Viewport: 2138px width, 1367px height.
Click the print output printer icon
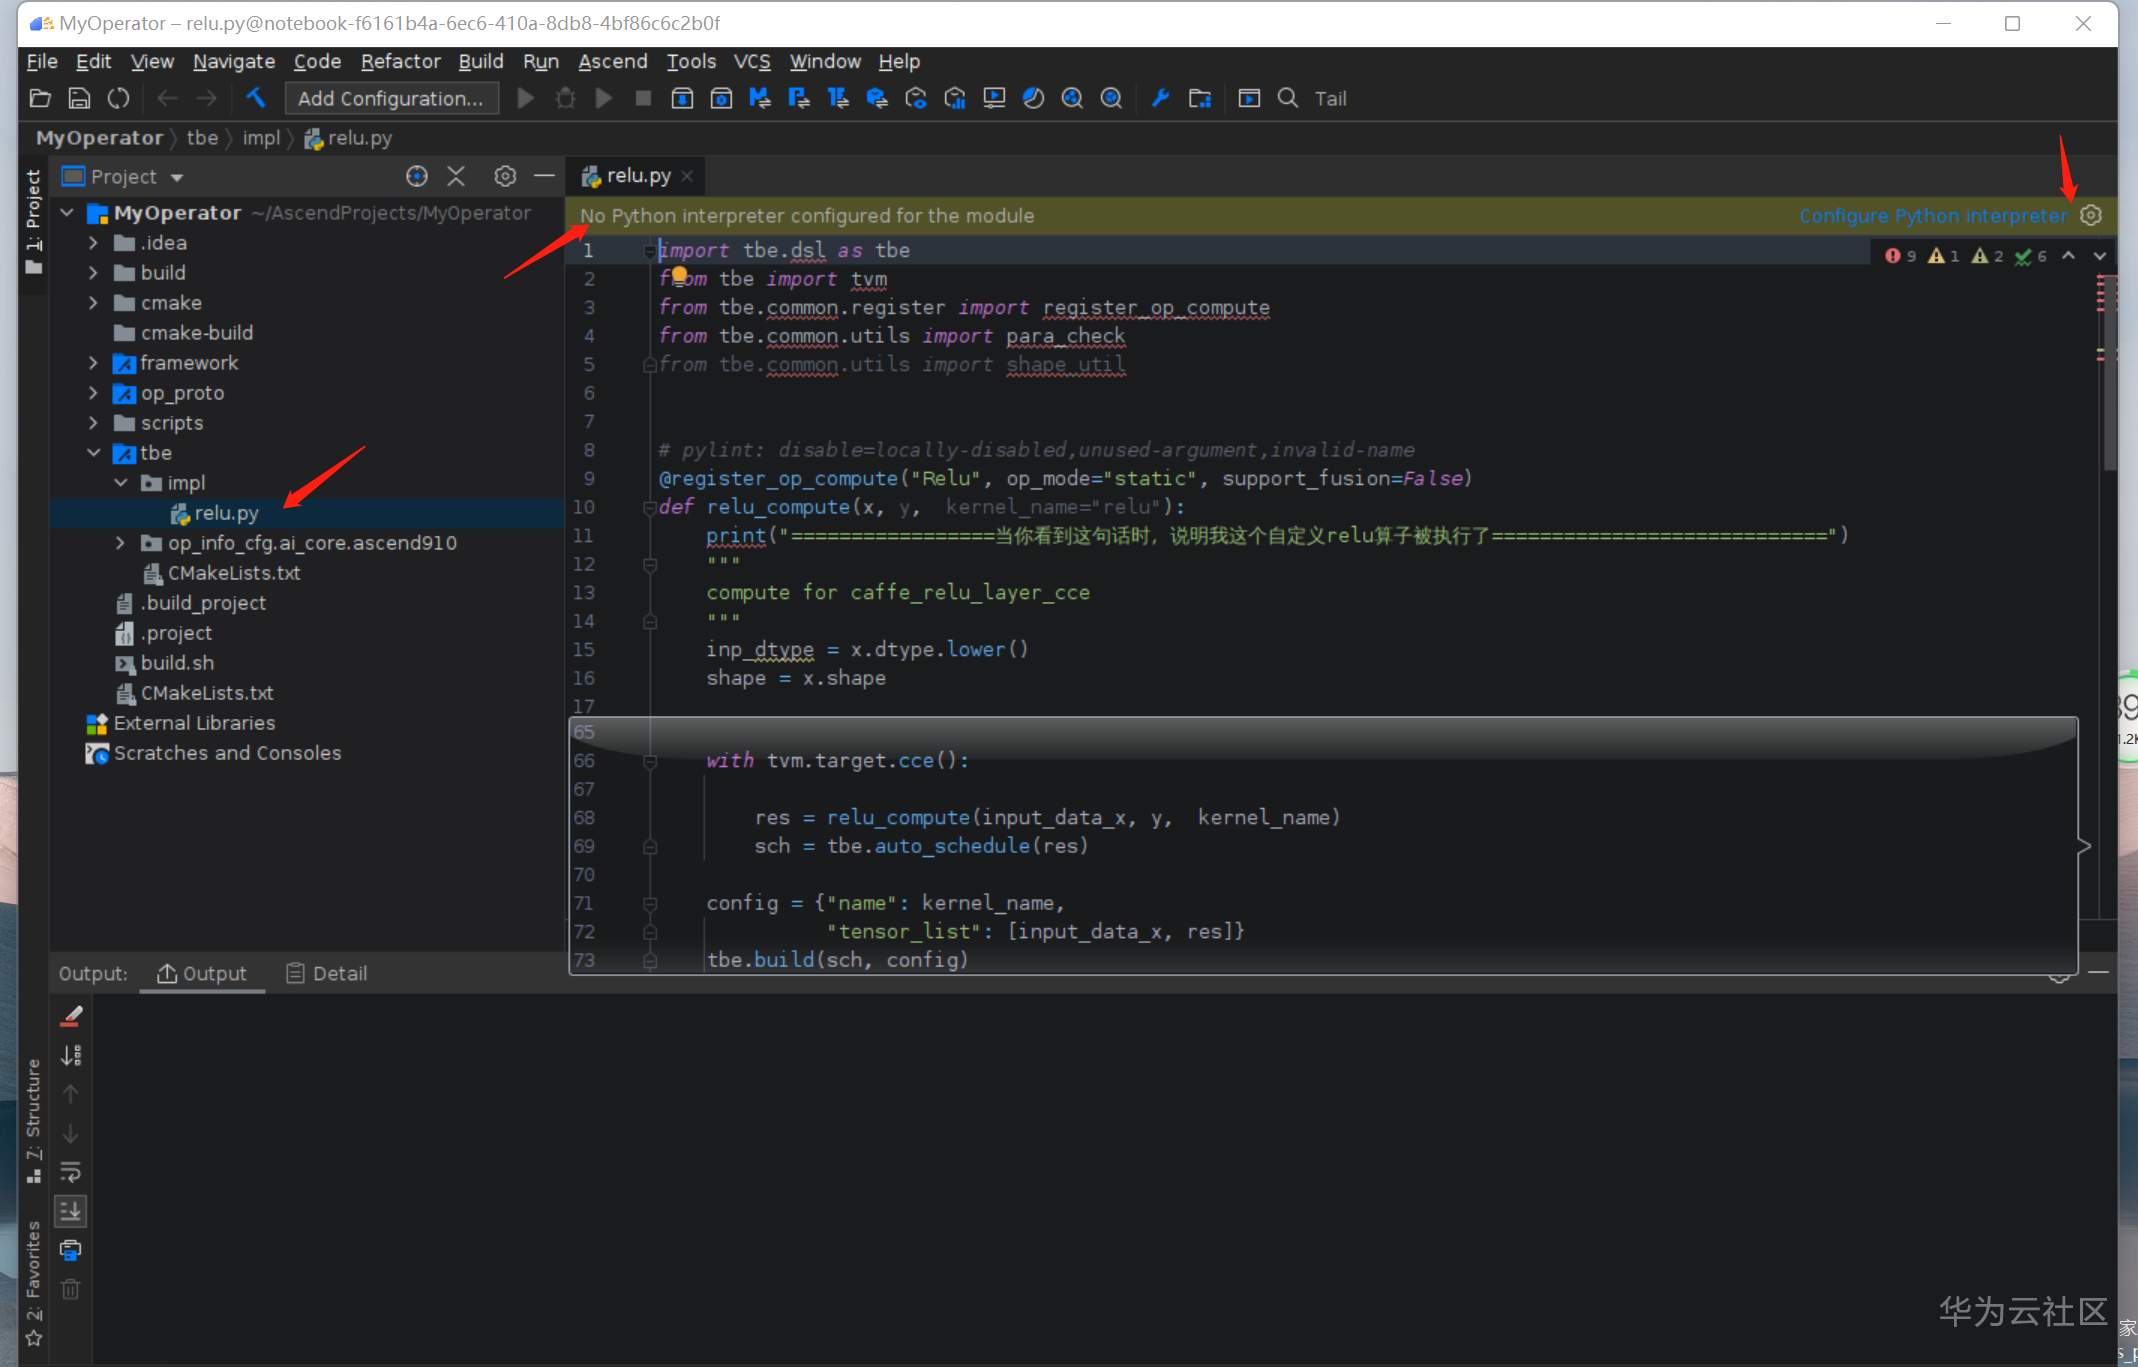point(71,1250)
